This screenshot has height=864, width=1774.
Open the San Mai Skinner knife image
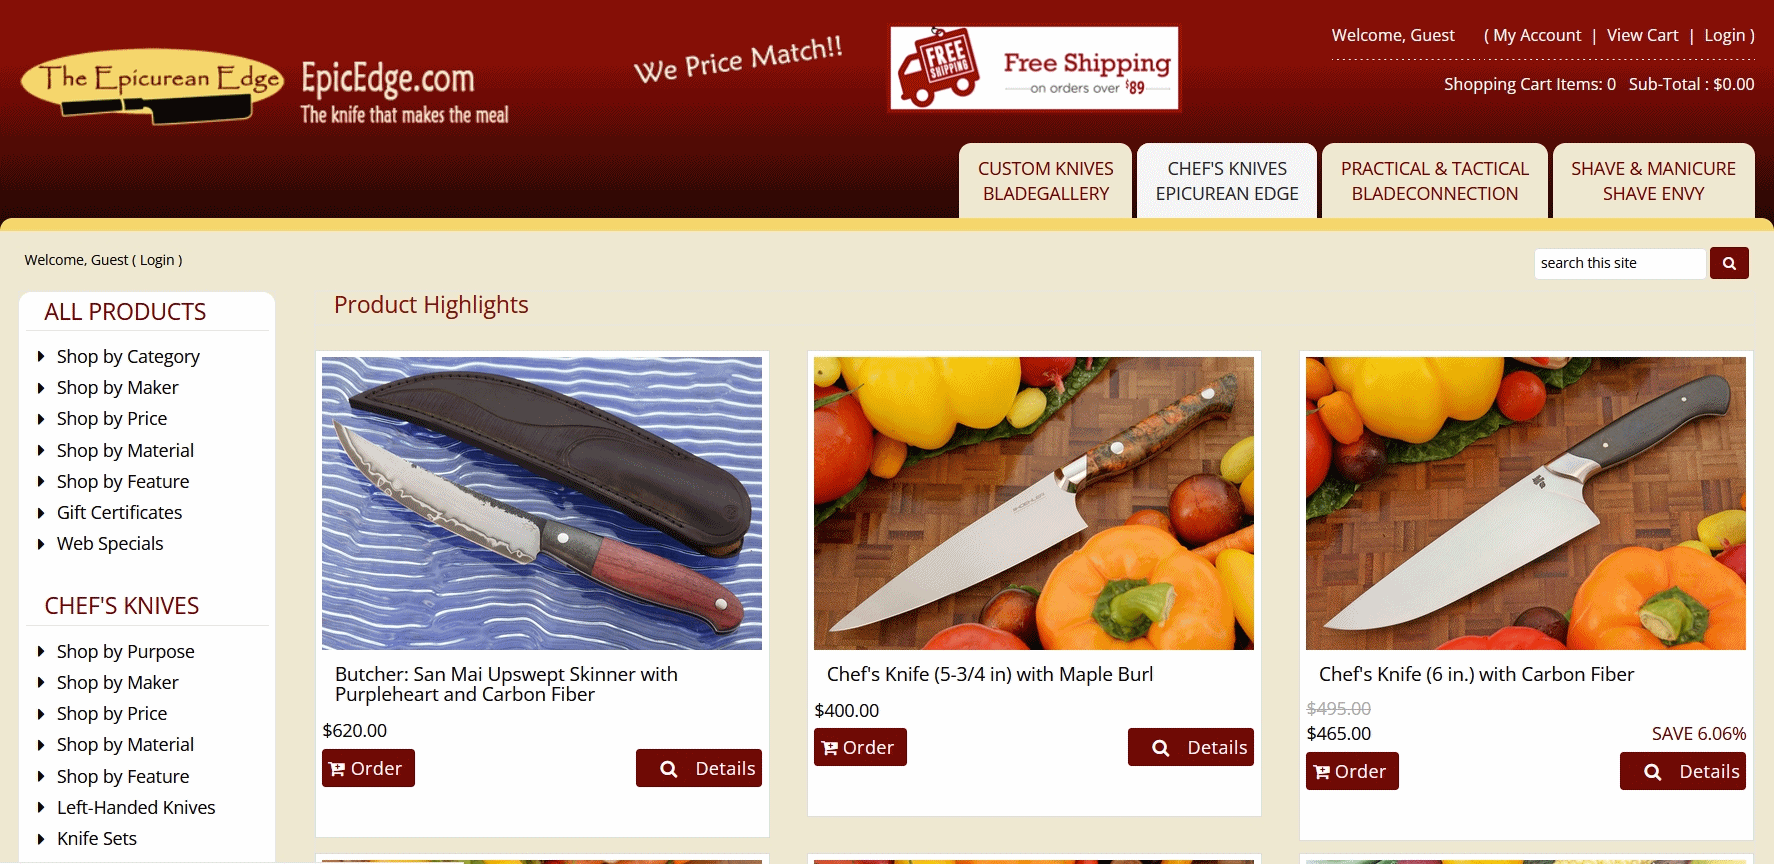[x=542, y=503]
